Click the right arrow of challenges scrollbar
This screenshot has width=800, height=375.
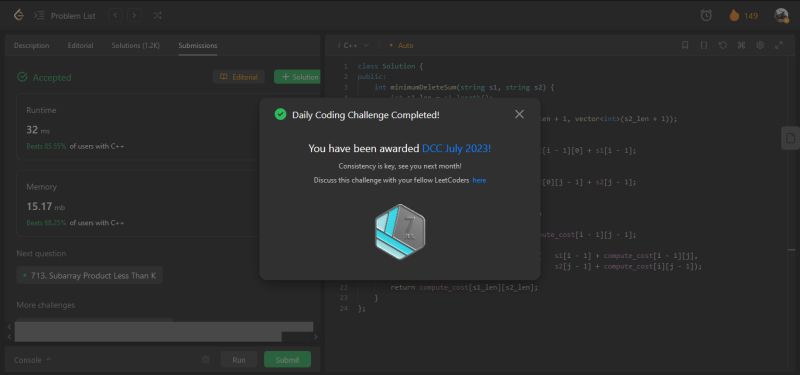coord(316,337)
